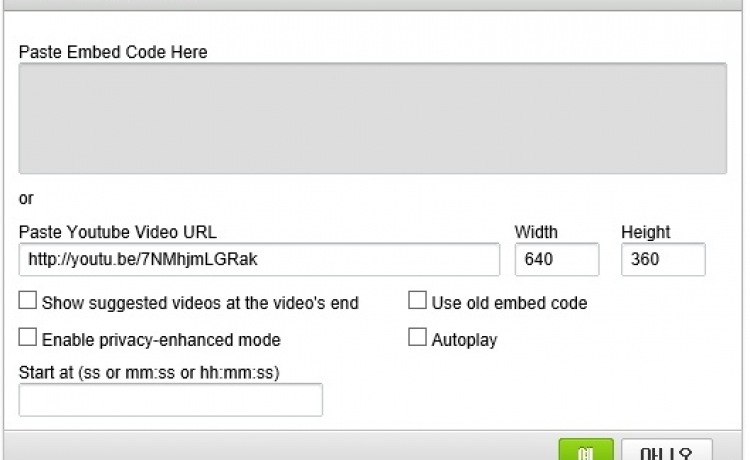The image size is (750, 460).
Task: Click the "Height" field label
Action: tap(646, 232)
